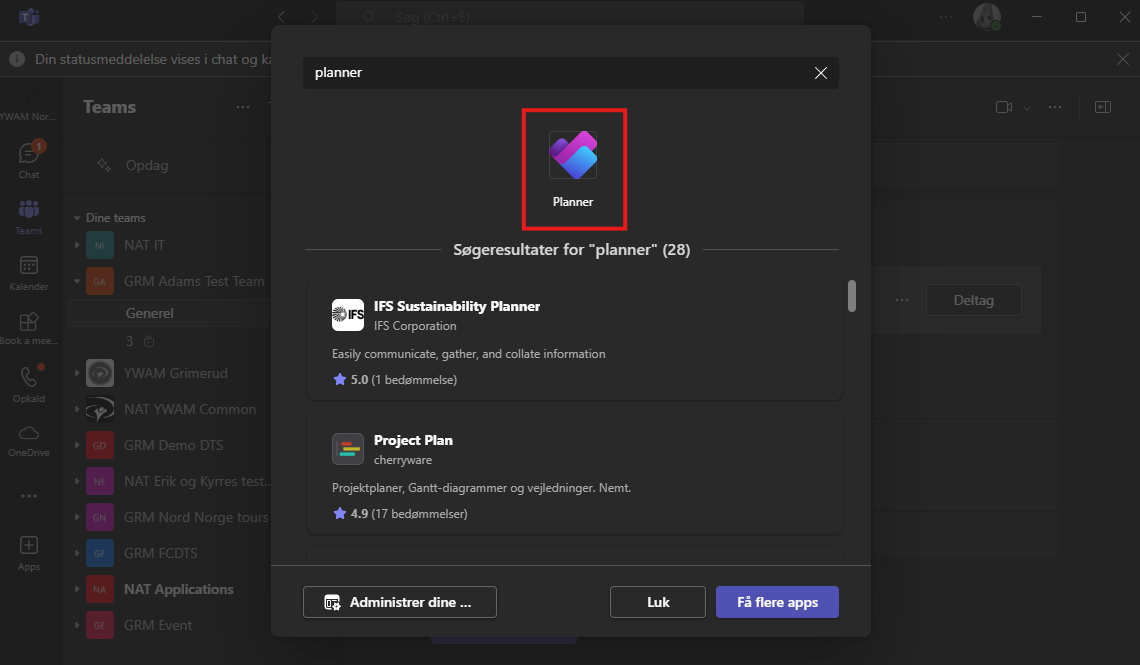The image size is (1140, 665).
Task: Select the YWAM Grimerud team avatar
Action: coord(100,373)
